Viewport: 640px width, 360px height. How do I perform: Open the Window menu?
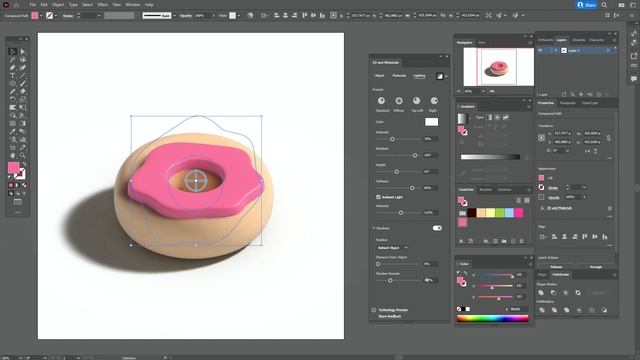tap(133, 5)
